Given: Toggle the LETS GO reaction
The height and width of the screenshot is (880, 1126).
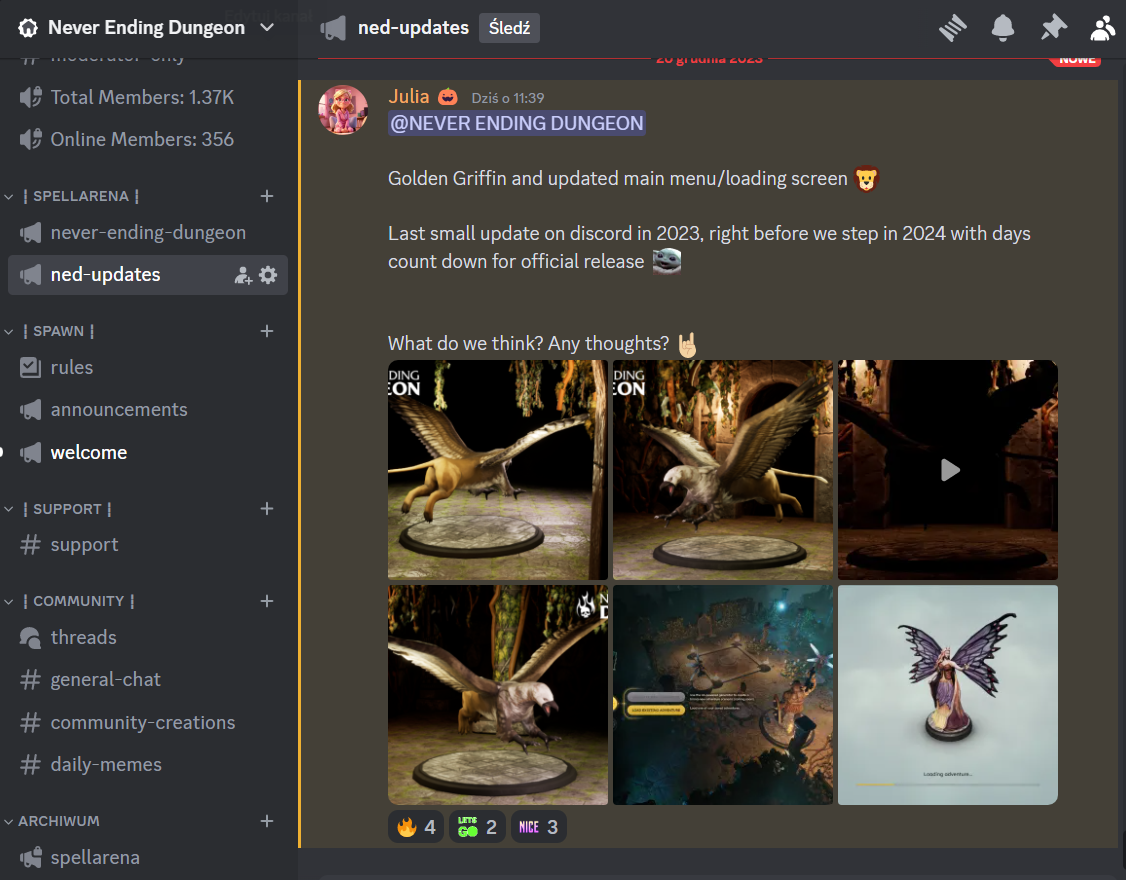Looking at the screenshot, I should point(477,828).
